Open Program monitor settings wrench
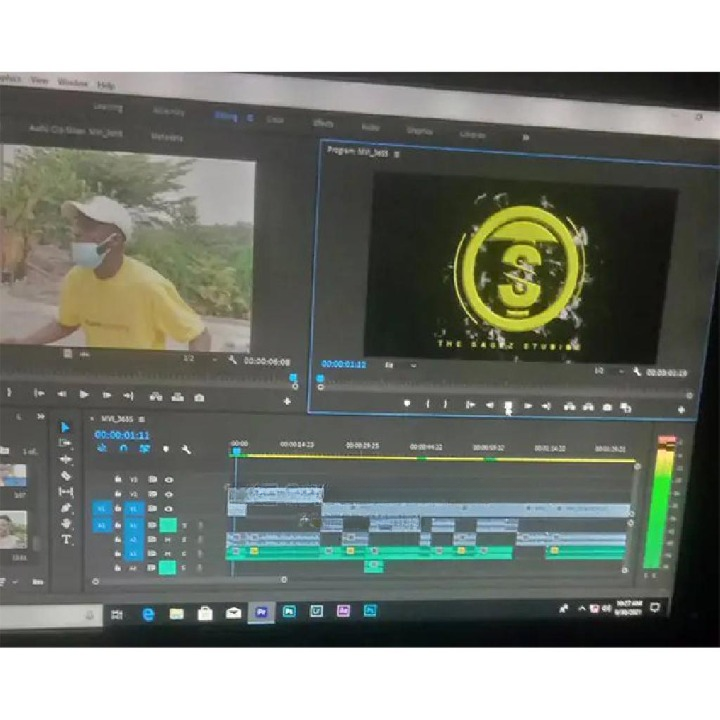720x720 pixels. tap(637, 371)
